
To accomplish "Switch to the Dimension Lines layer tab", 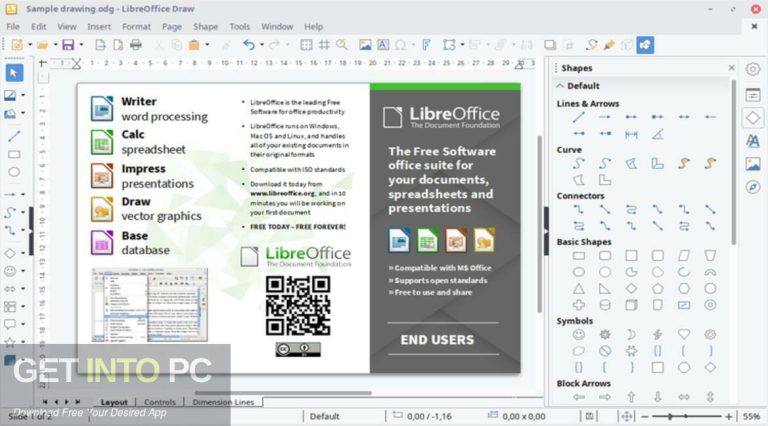I will pyautogui.click(x=223, y=402).
